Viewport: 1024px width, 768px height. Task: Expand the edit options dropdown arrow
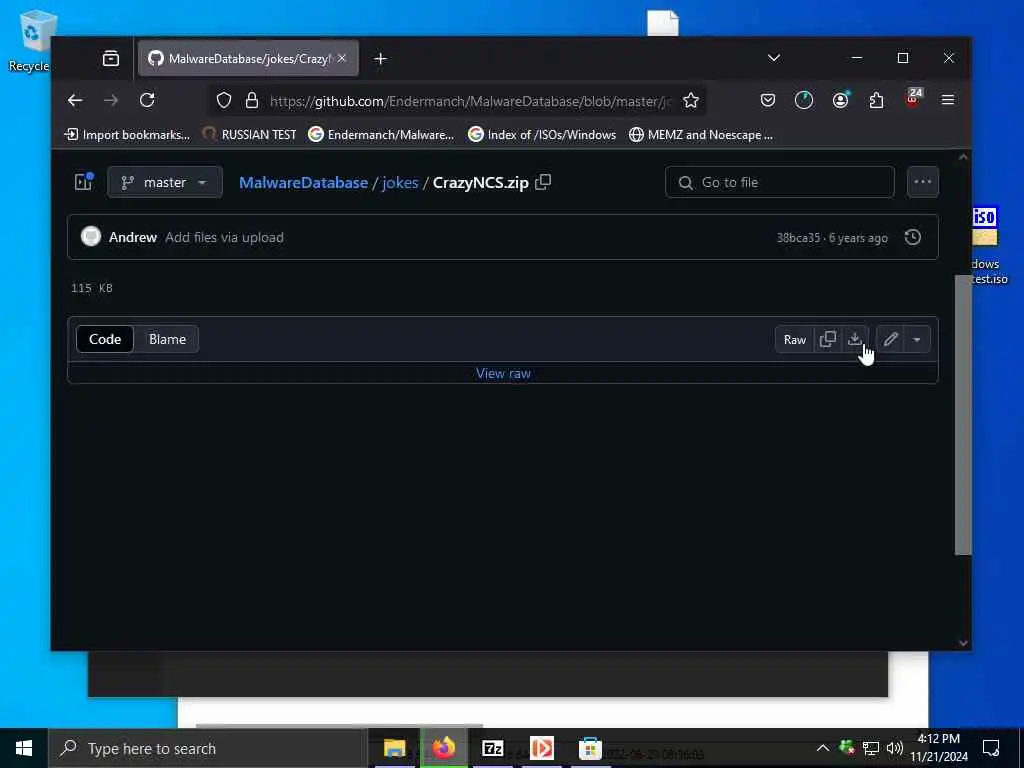click(x=916, y=340)
